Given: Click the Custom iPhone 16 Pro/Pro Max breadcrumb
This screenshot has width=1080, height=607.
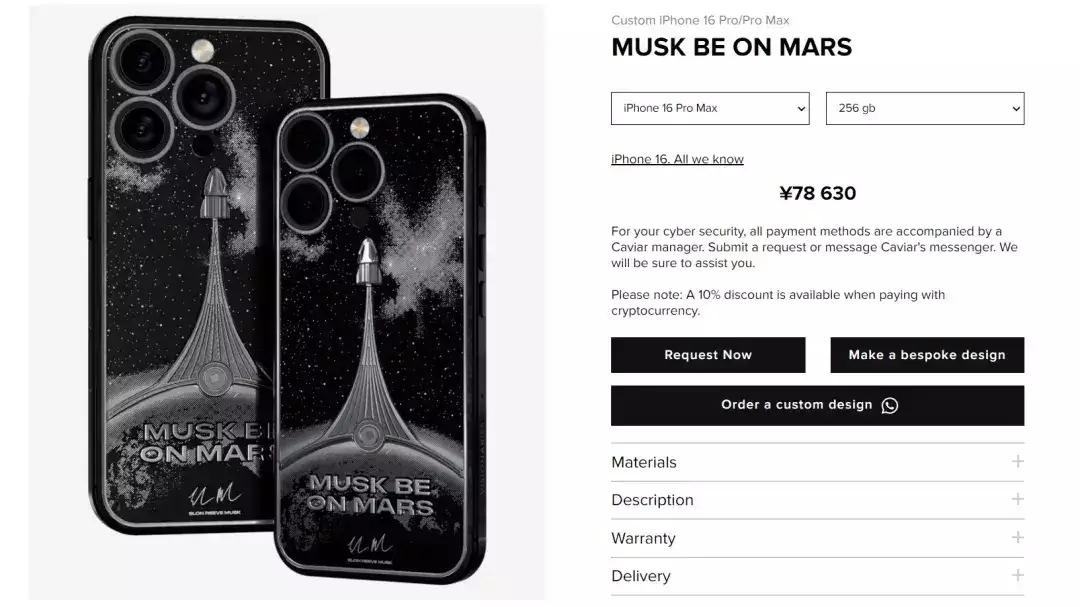Looking at the screenshot, I should coord(700,21).
